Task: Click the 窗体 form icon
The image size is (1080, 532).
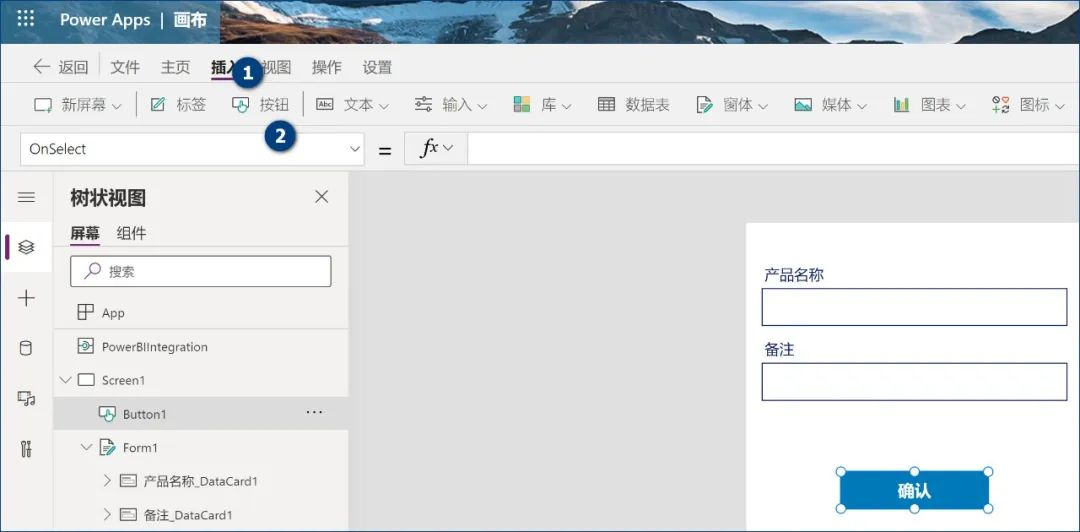Action: 704,105
